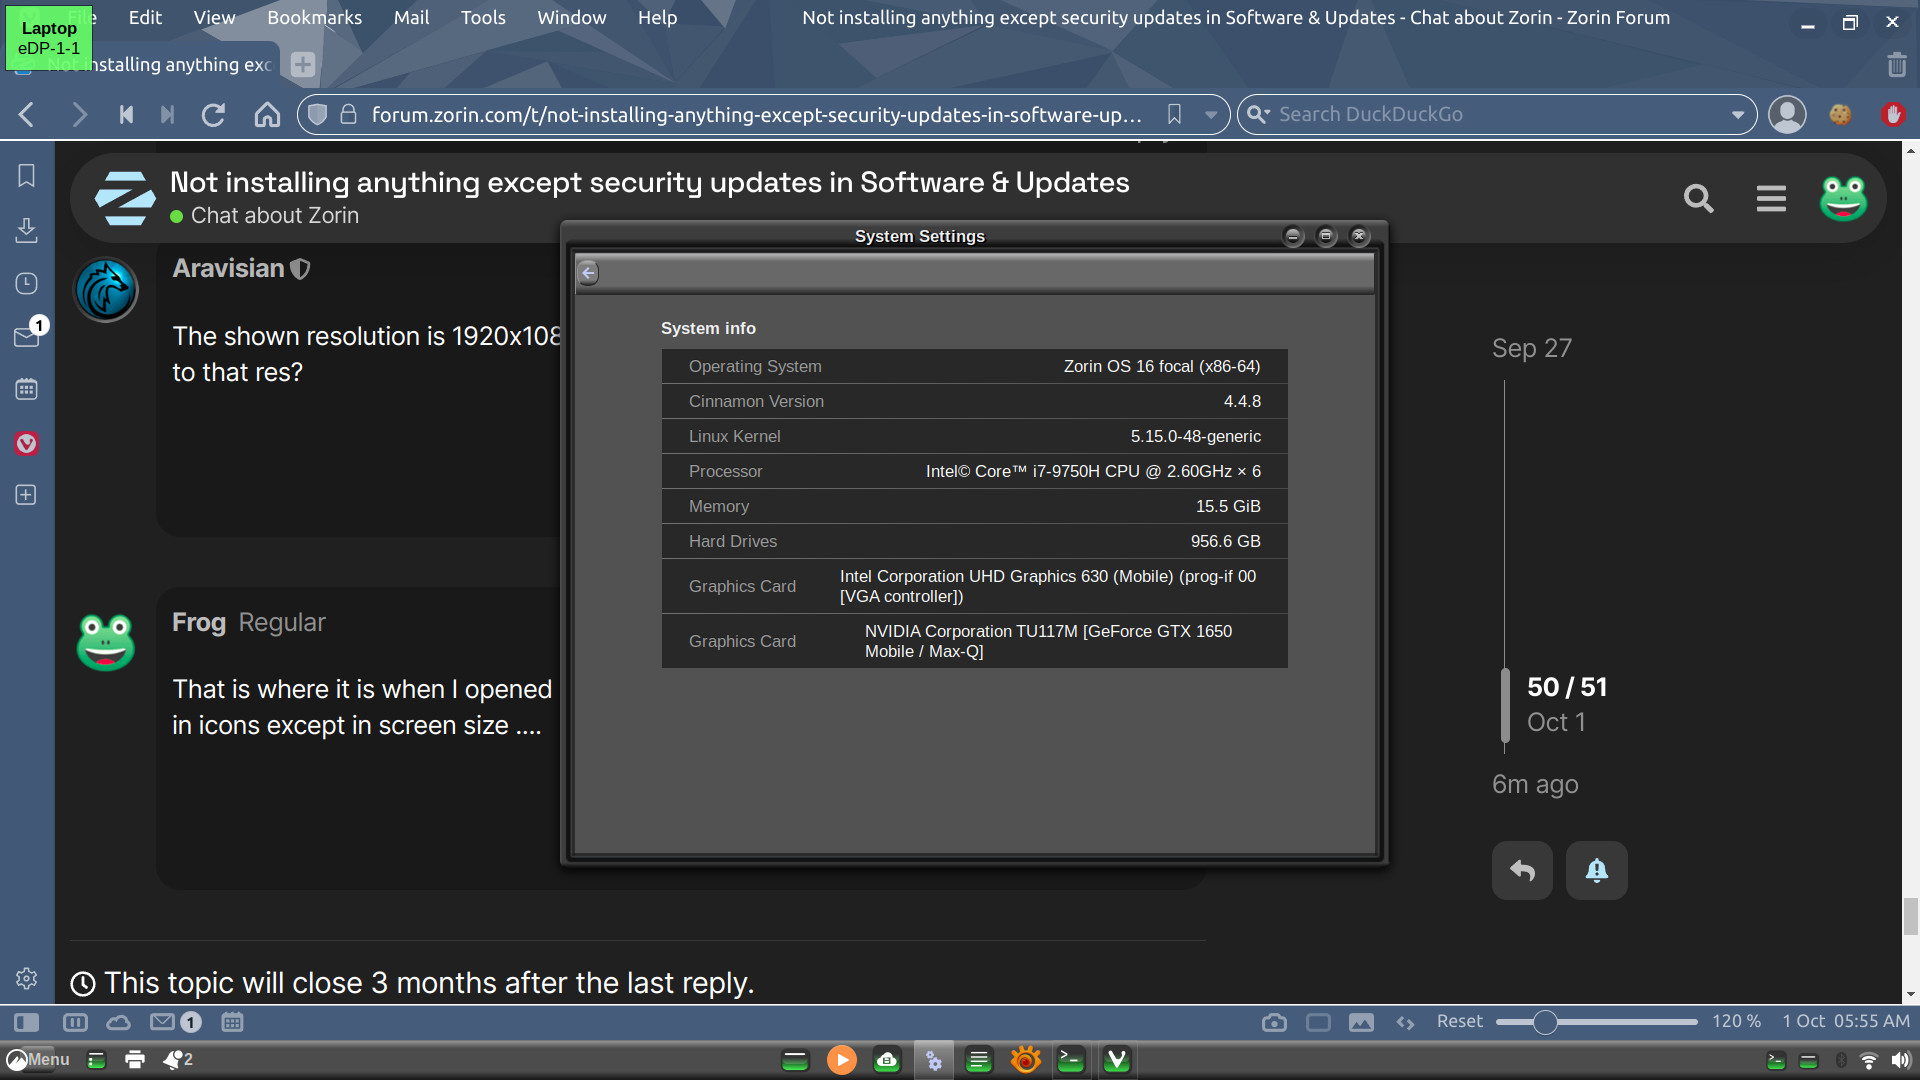
Task: Go back in System Settings window
Action: tap(589, 273)
